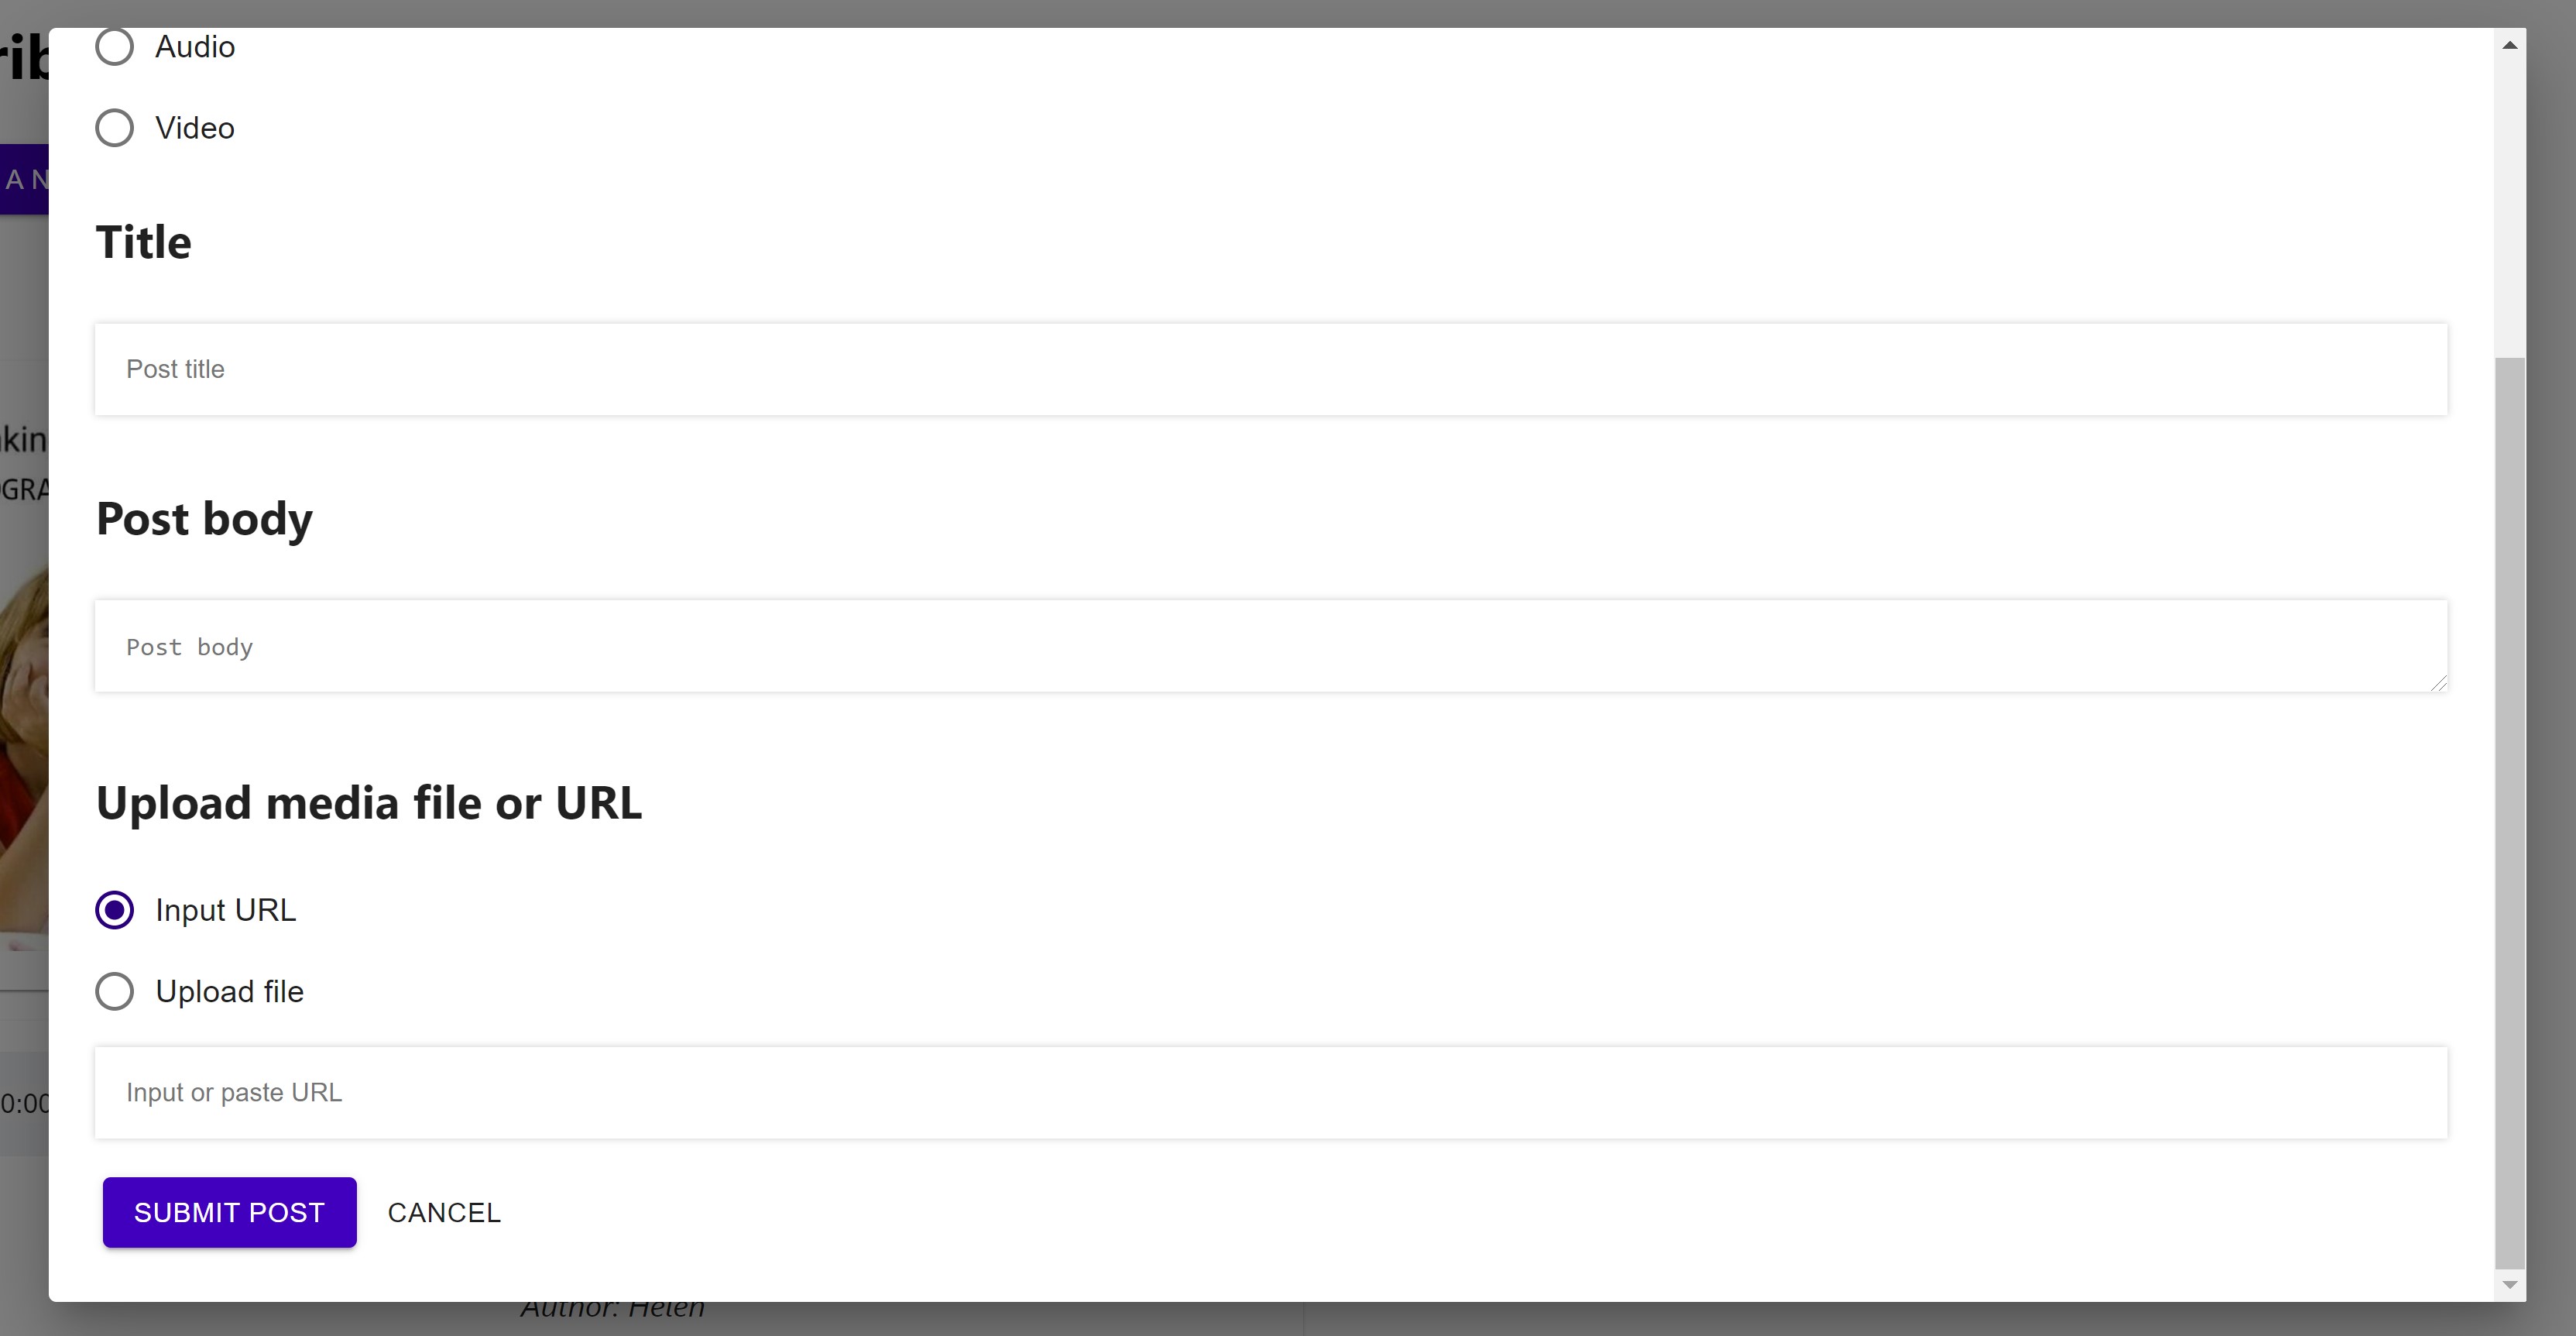Click the dialog's vertical scrollbar thumb
The width and height of the screenshot is (2576, 1336).
(x=2510, y=813)
